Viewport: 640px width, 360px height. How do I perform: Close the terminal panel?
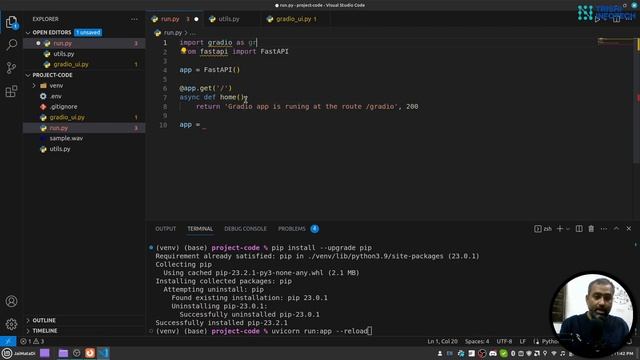coord(629,229)
